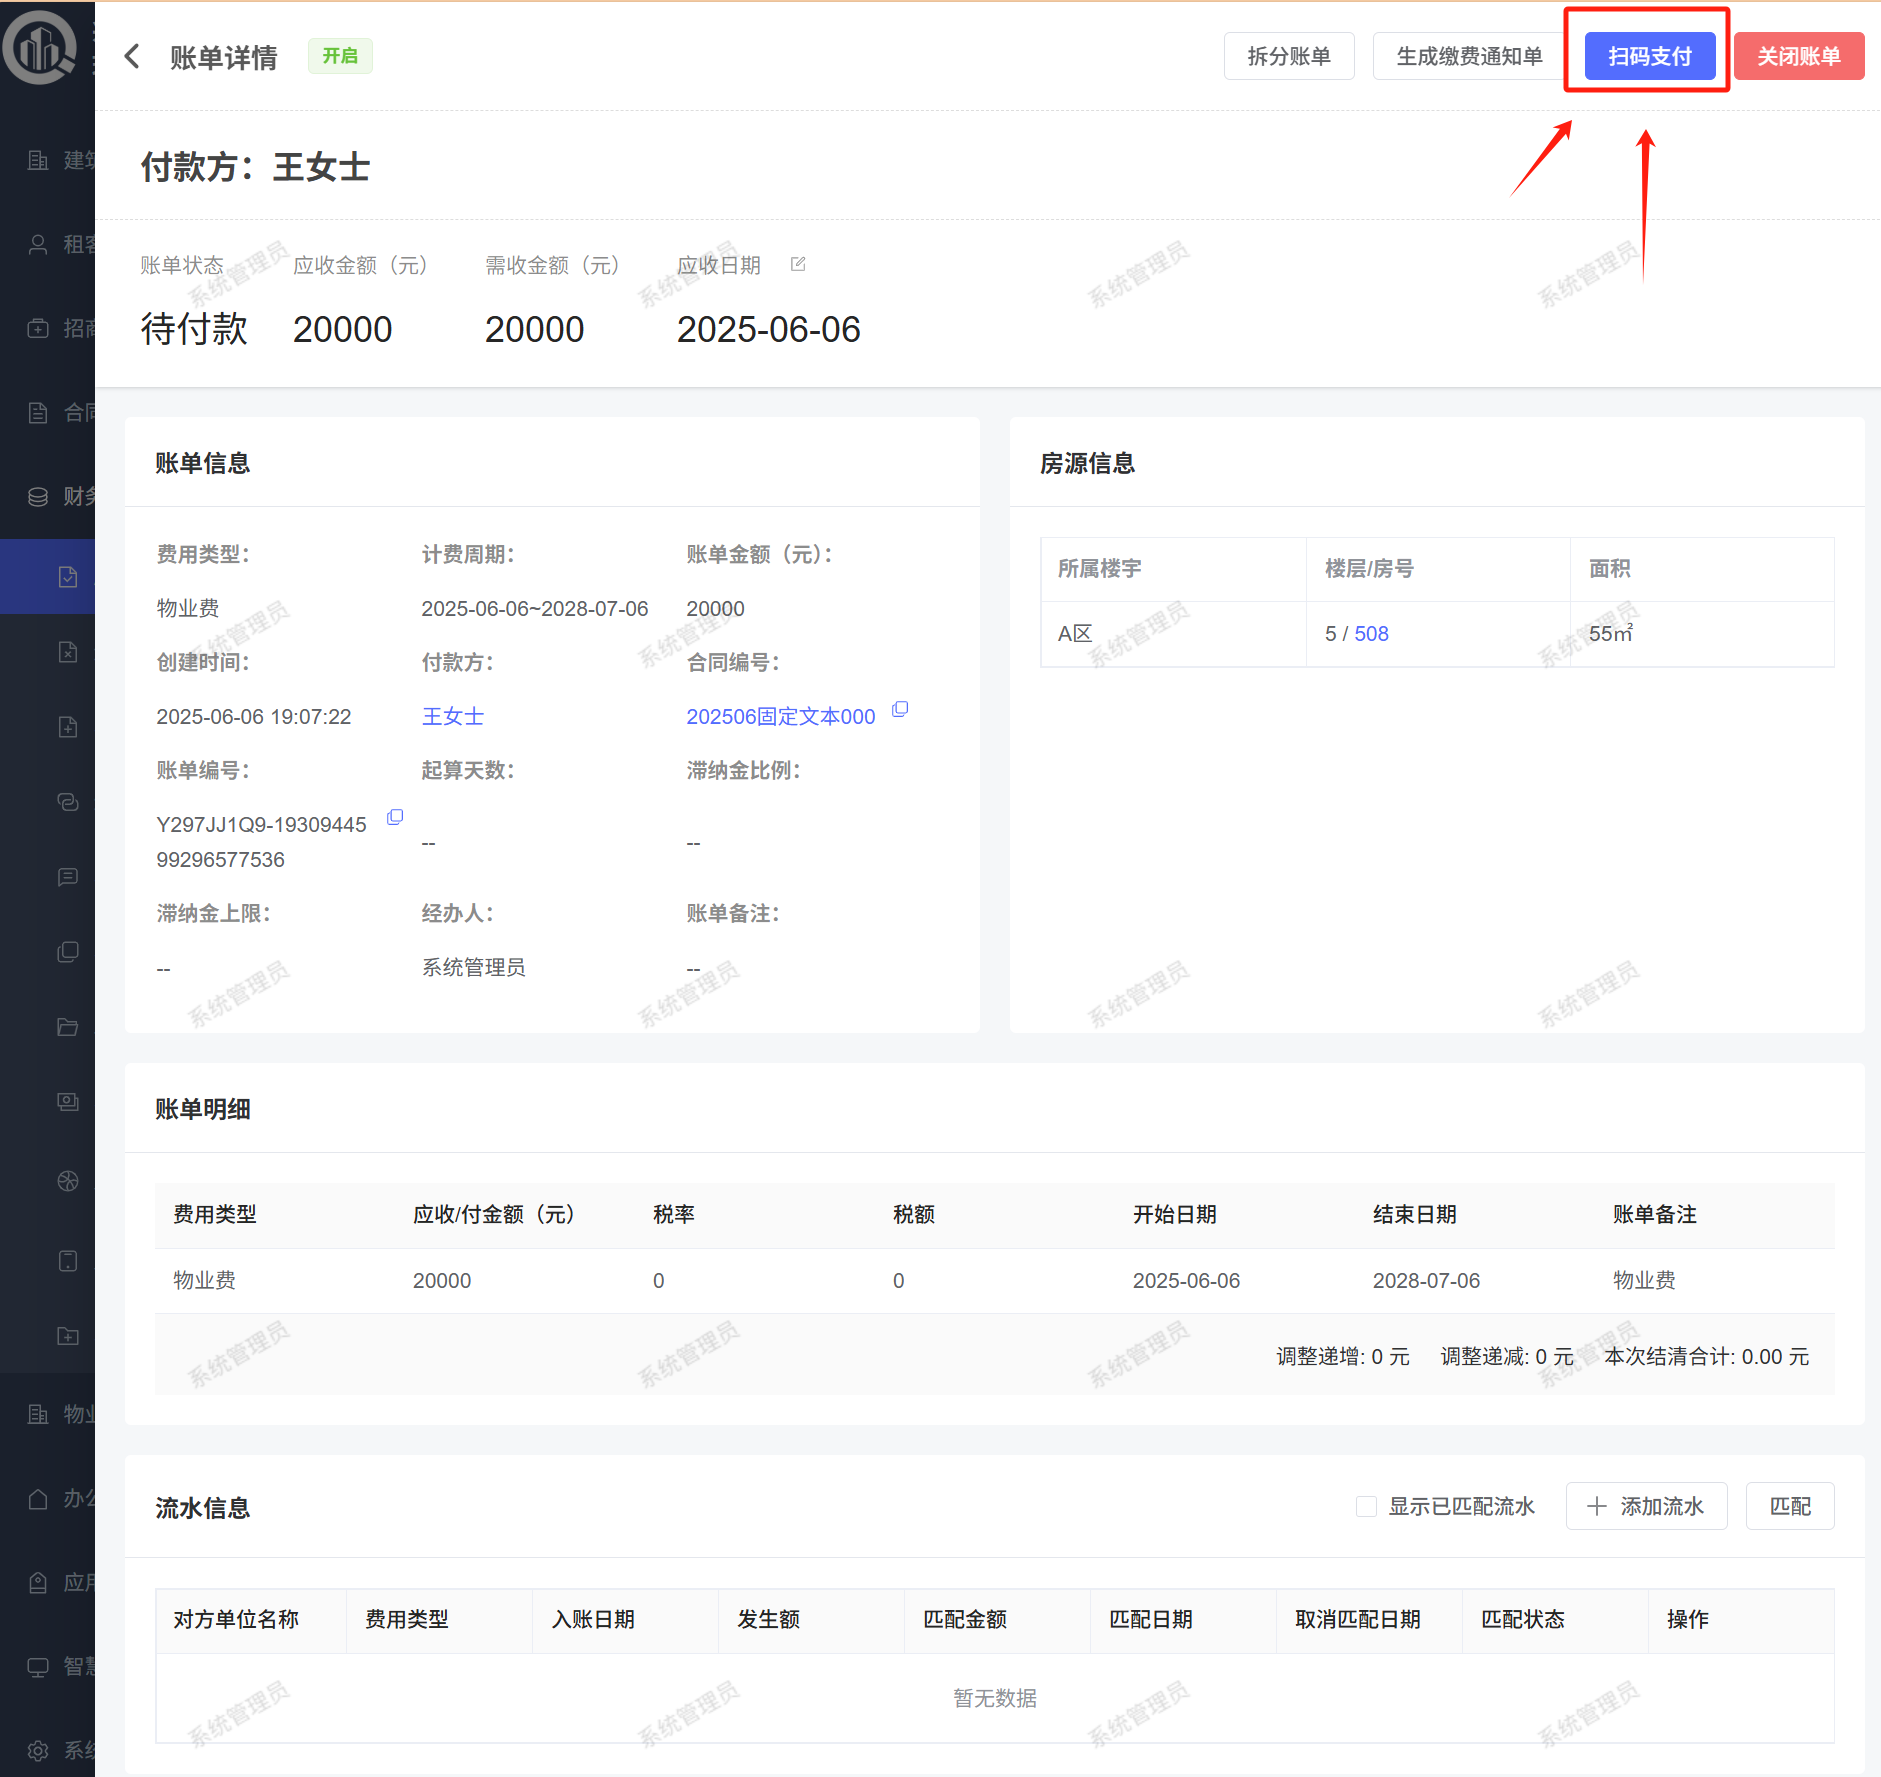The height and width of the screenshot is (1777, 1881).
Task: Select the highlighted checked-document sidebar item
Action: (x=68, y=577)
